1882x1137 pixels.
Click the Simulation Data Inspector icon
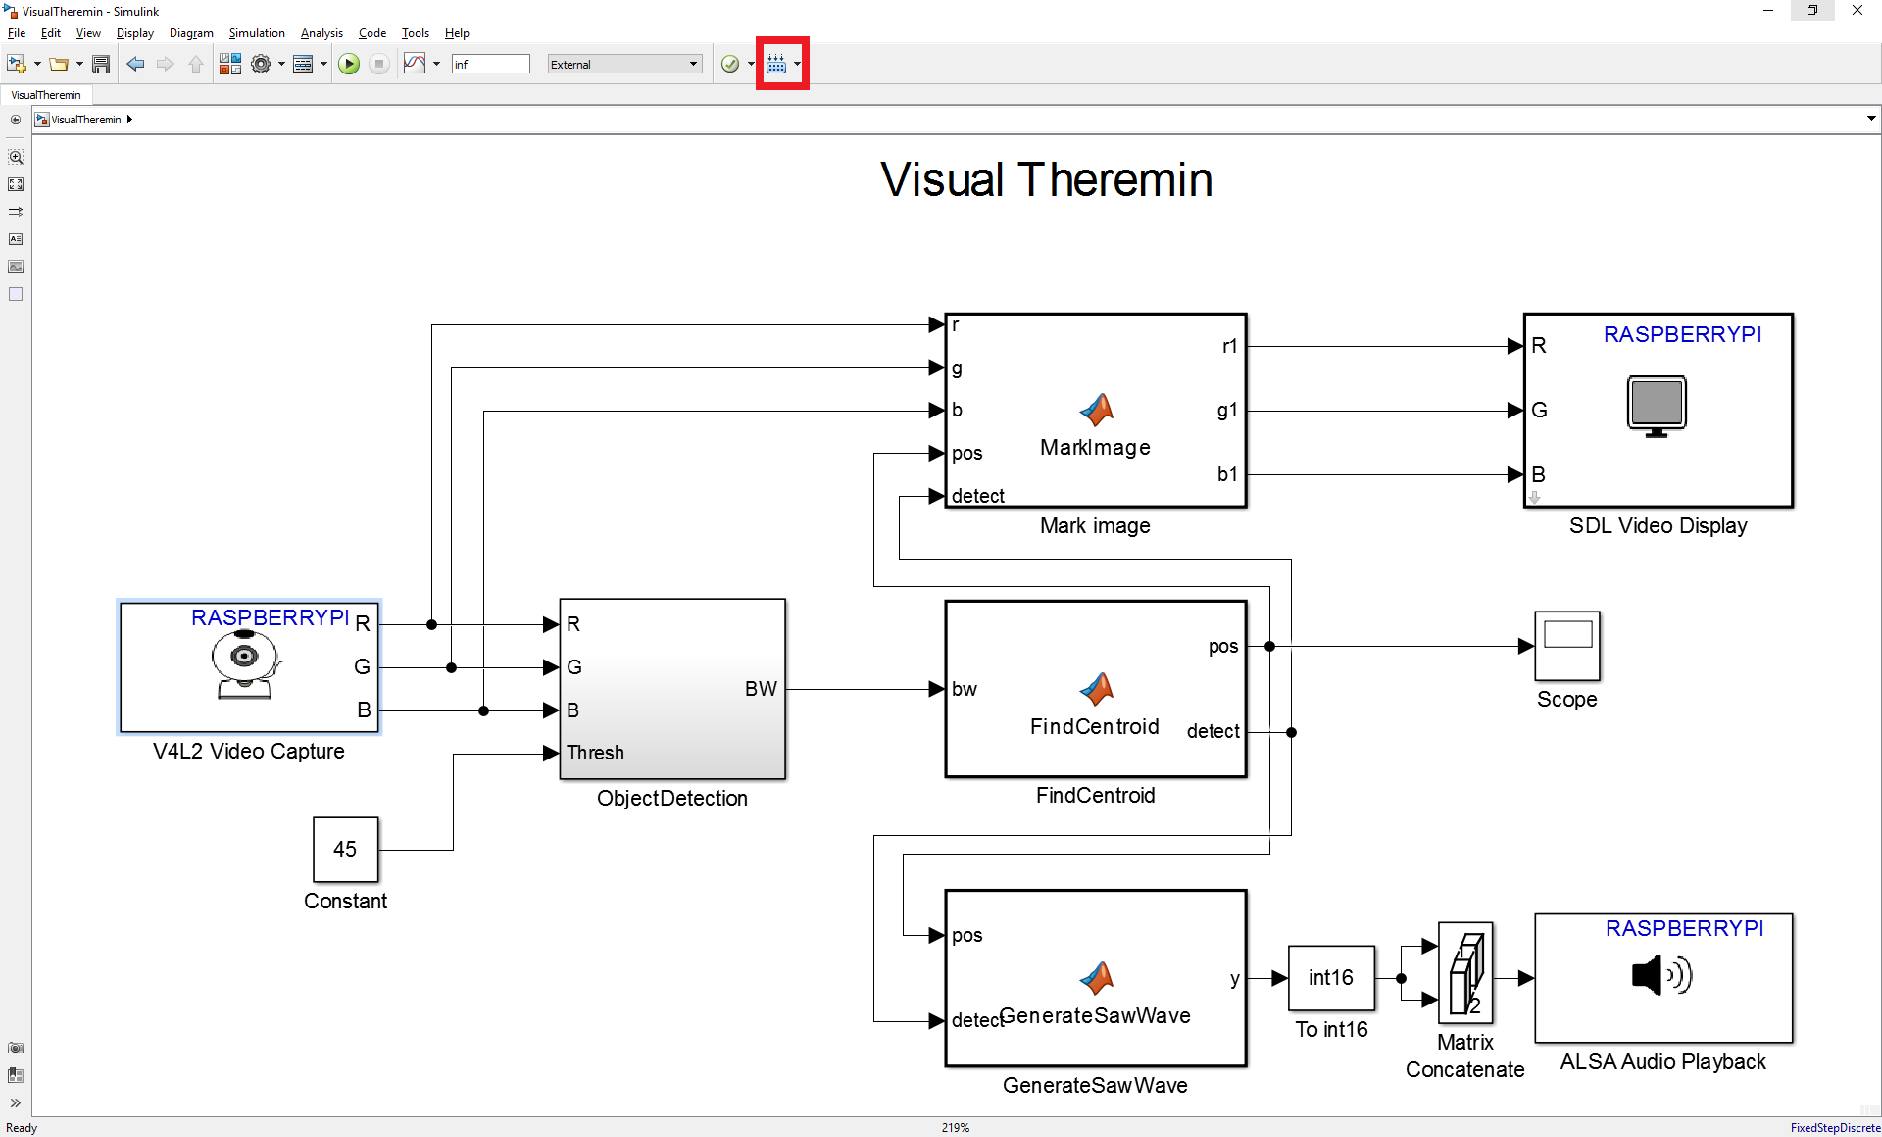click(x=414, y=63)
